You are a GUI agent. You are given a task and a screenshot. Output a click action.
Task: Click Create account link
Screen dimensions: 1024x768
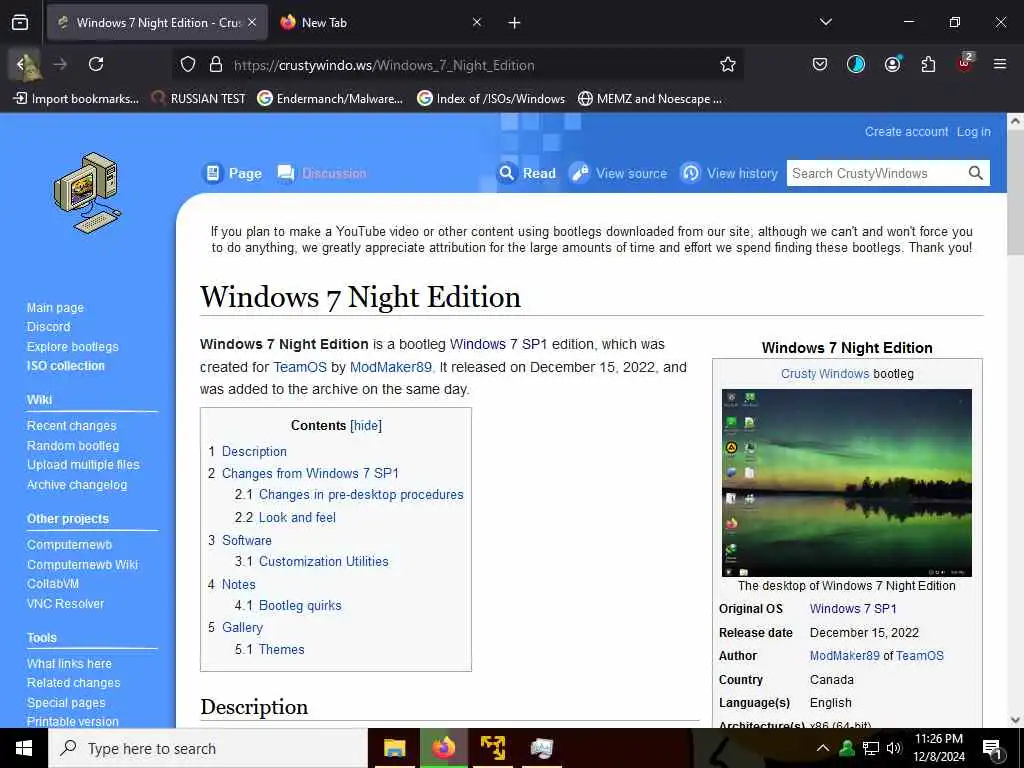[906, 131]
